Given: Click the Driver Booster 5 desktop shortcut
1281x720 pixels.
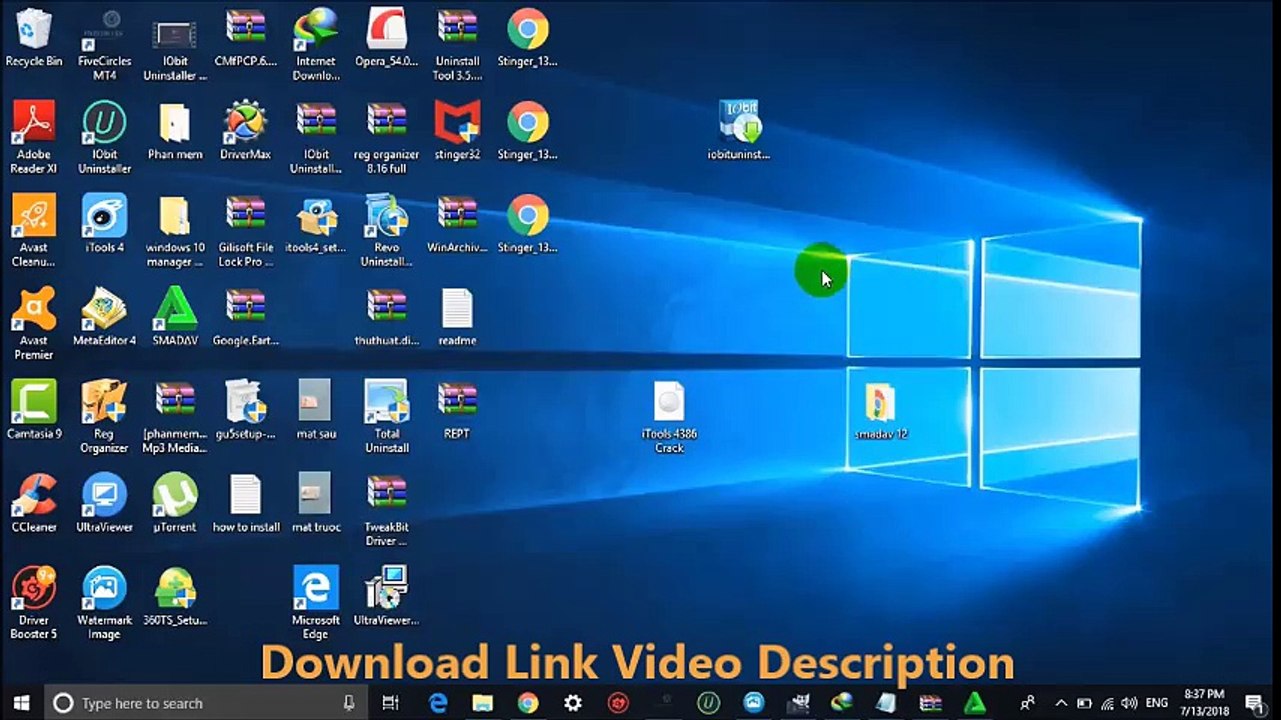Looking at the screenshot, I should [34, 603].
